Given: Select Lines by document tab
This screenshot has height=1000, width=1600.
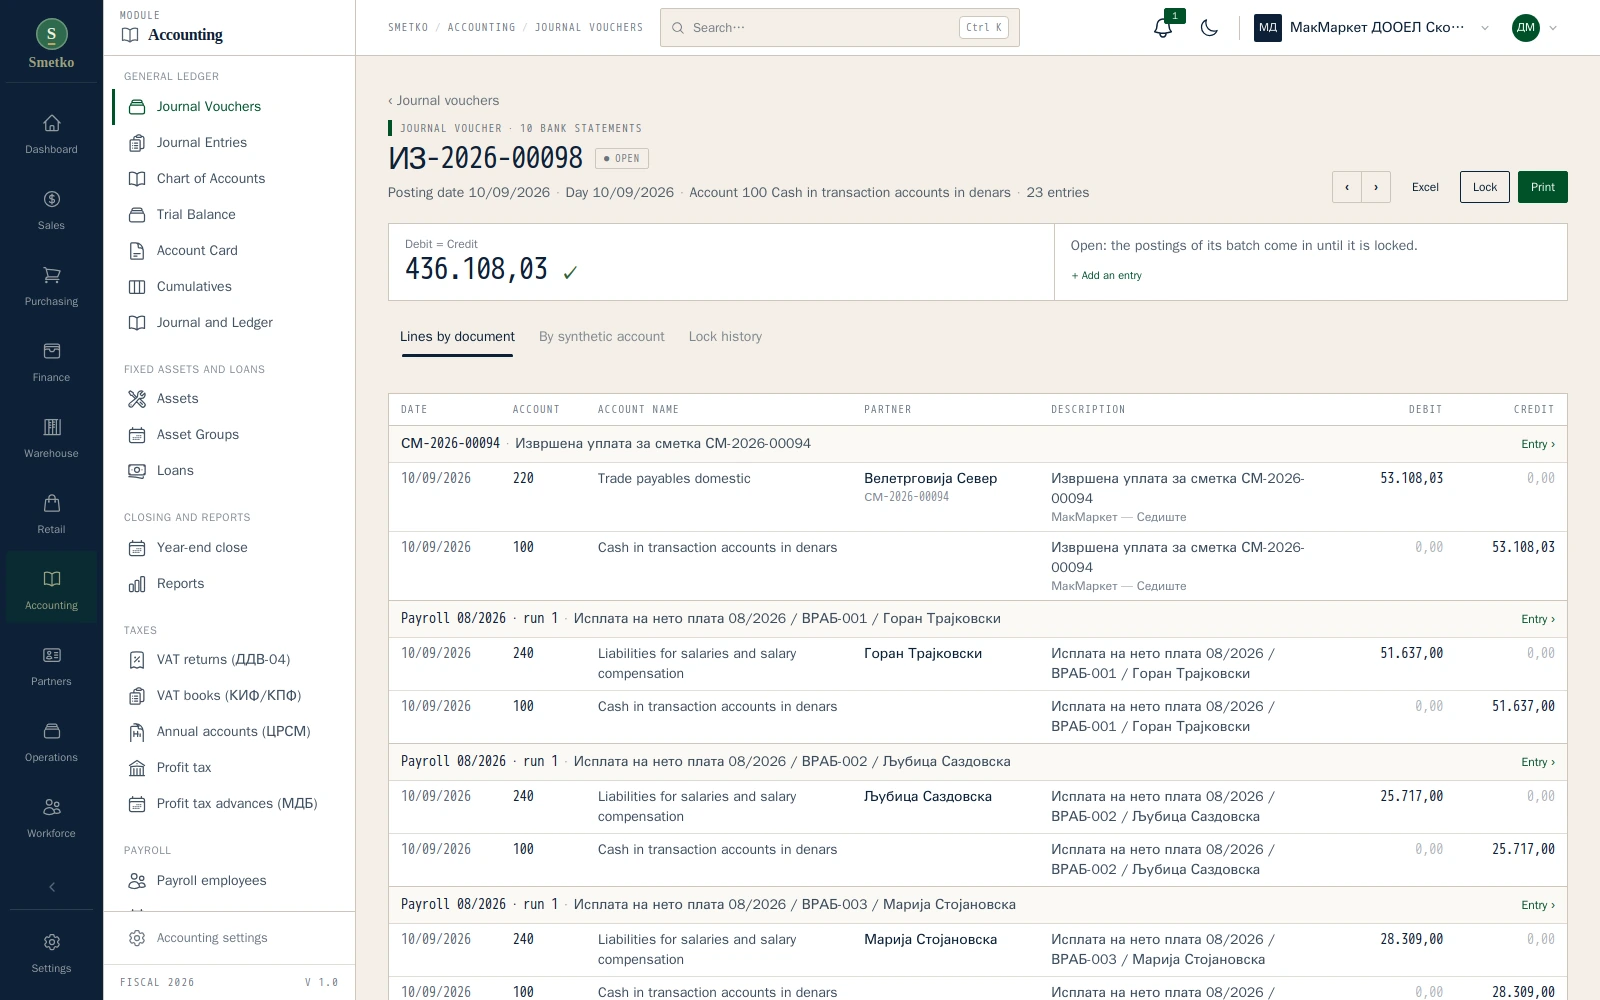Looking at the screenshot, I should click(x=457, y=337).
